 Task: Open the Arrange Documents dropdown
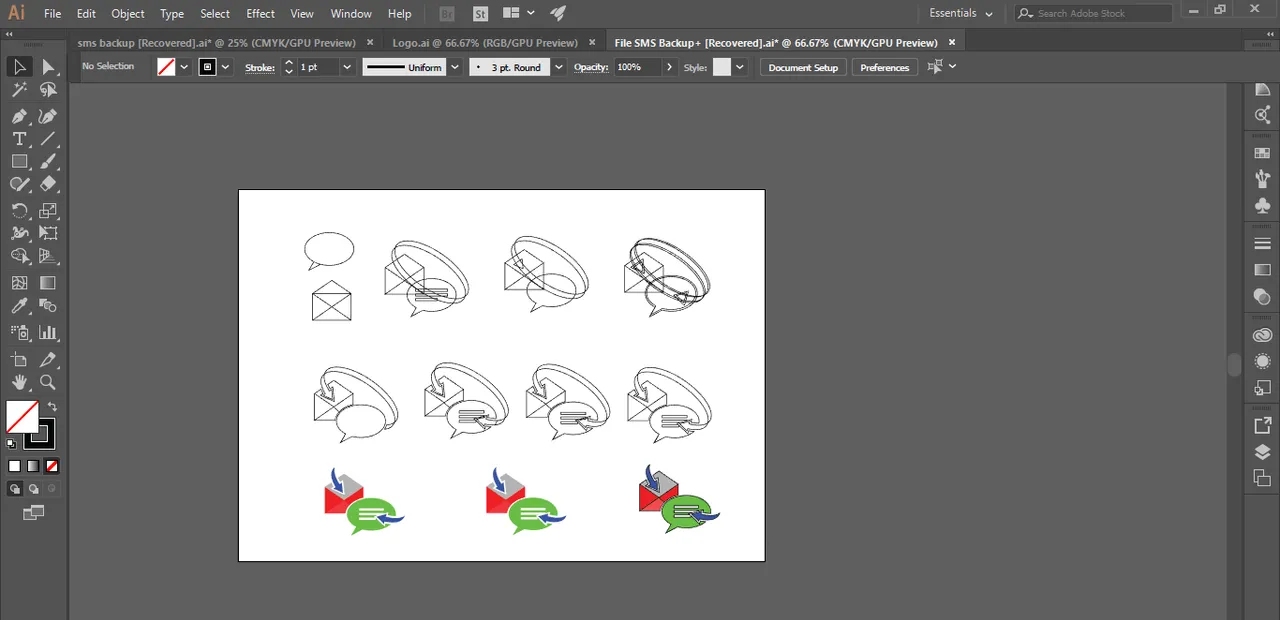[518, 14]
